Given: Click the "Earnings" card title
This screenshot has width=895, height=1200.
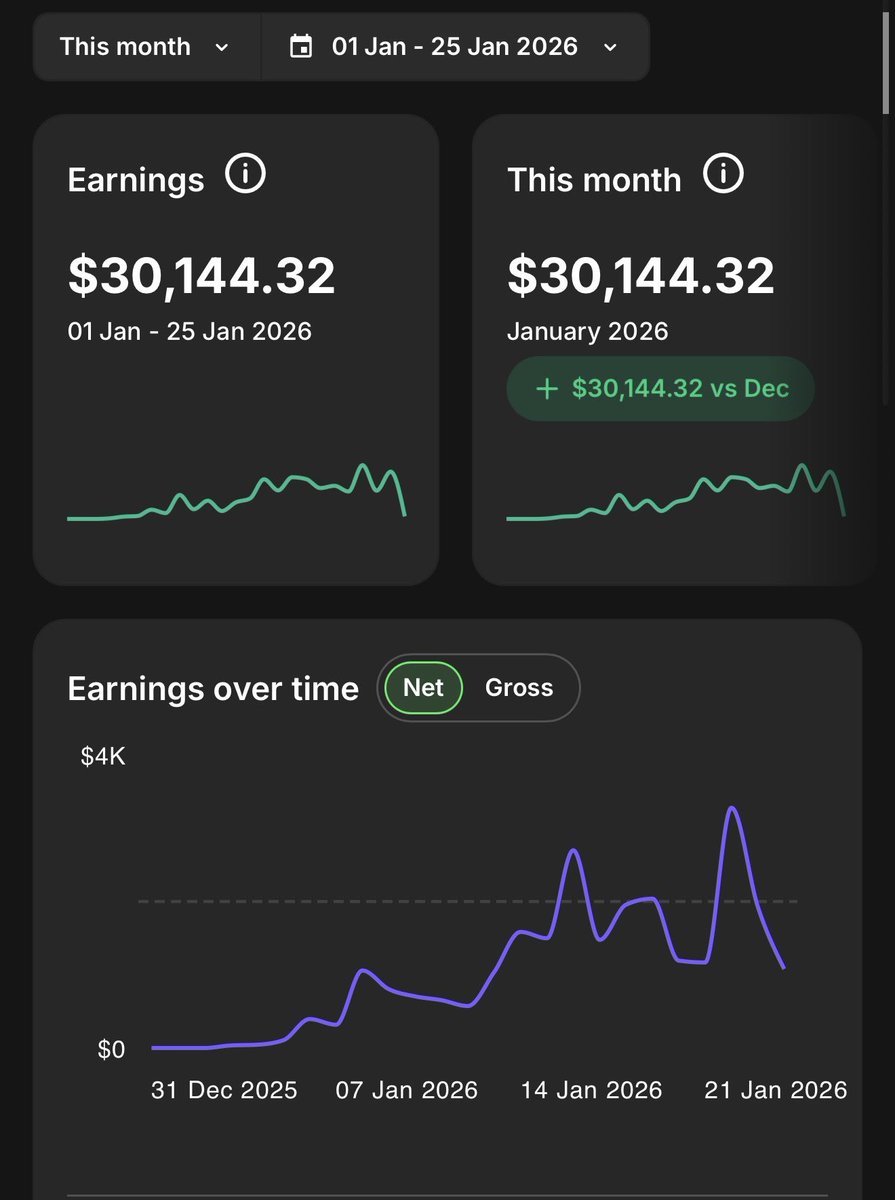Looking at the screenshot, I should (x=135, y=180).
